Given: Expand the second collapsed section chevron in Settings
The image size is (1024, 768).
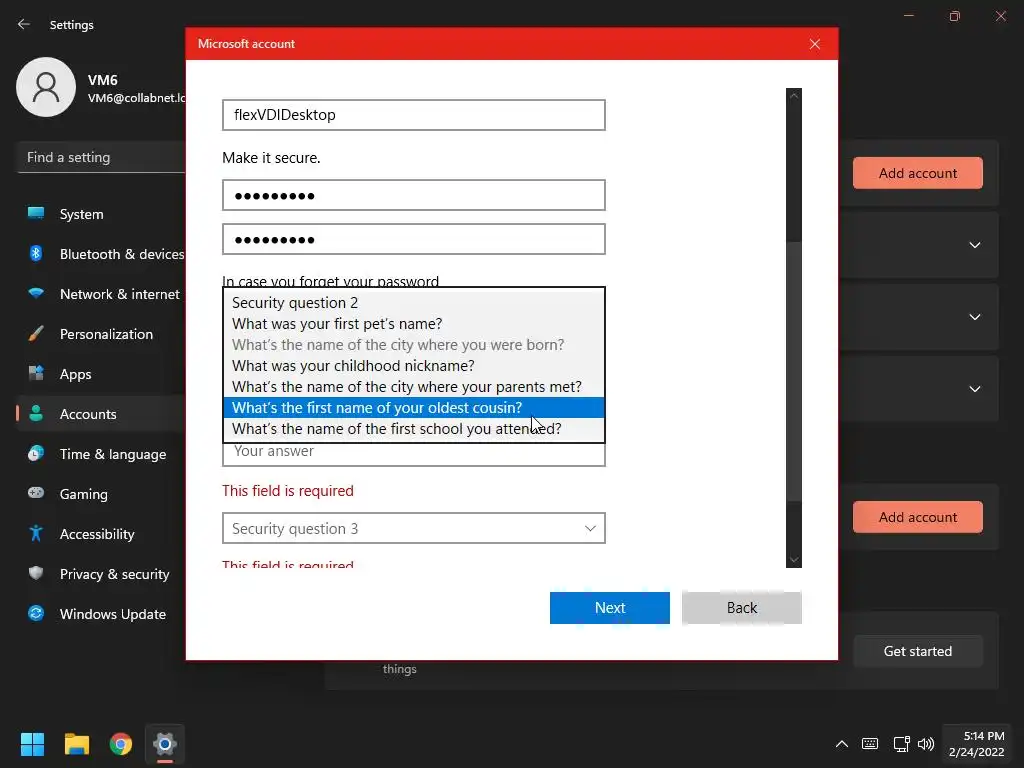Looking at the screenshot, I should [x=974, y=317].
